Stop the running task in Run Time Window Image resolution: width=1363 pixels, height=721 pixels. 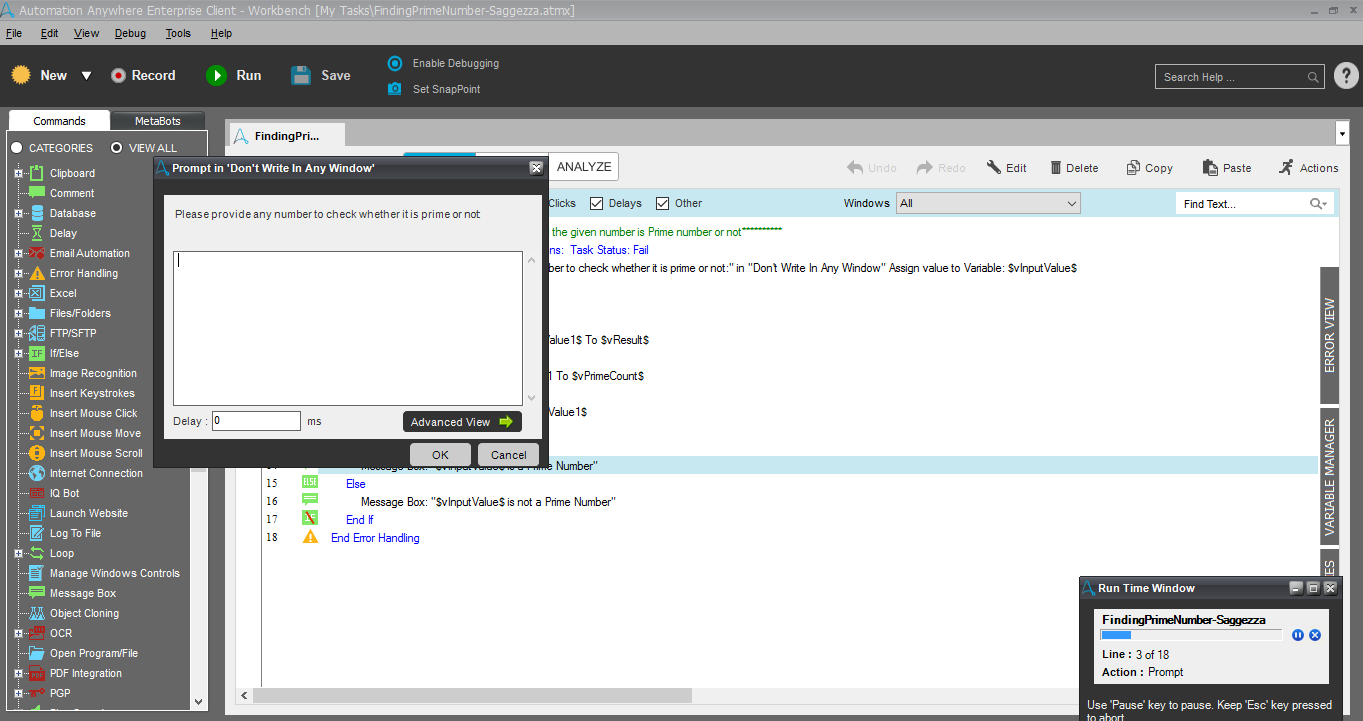tap(1315, 635)
